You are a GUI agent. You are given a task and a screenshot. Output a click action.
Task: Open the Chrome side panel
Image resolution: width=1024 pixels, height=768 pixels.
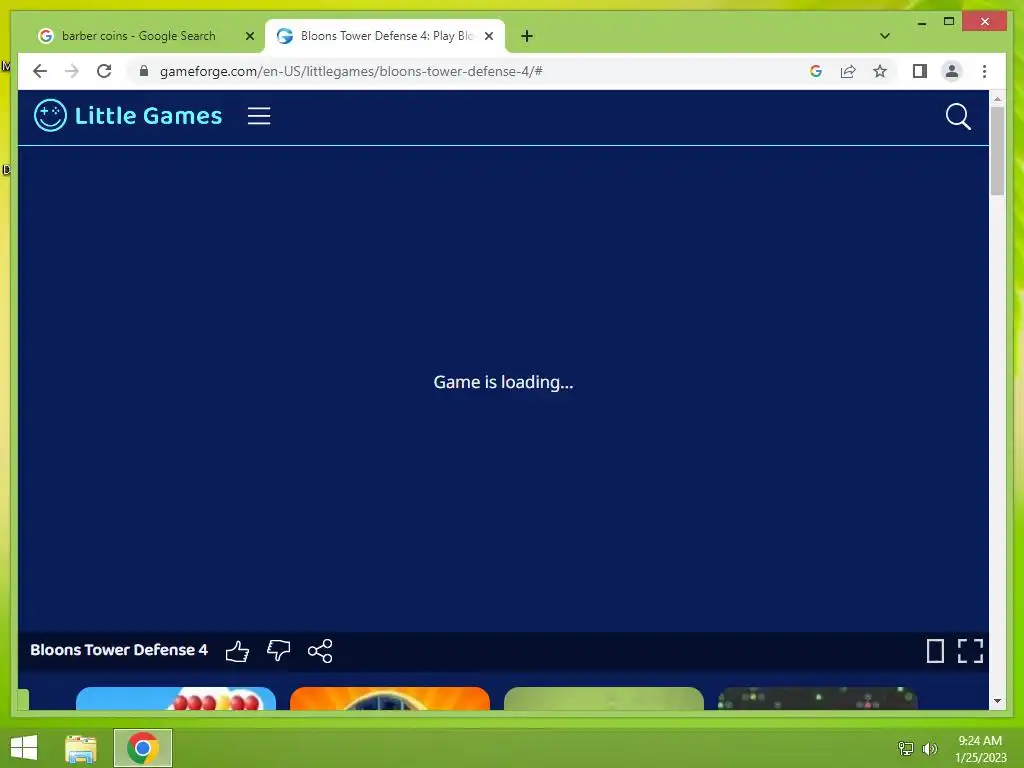coord(920,71)
